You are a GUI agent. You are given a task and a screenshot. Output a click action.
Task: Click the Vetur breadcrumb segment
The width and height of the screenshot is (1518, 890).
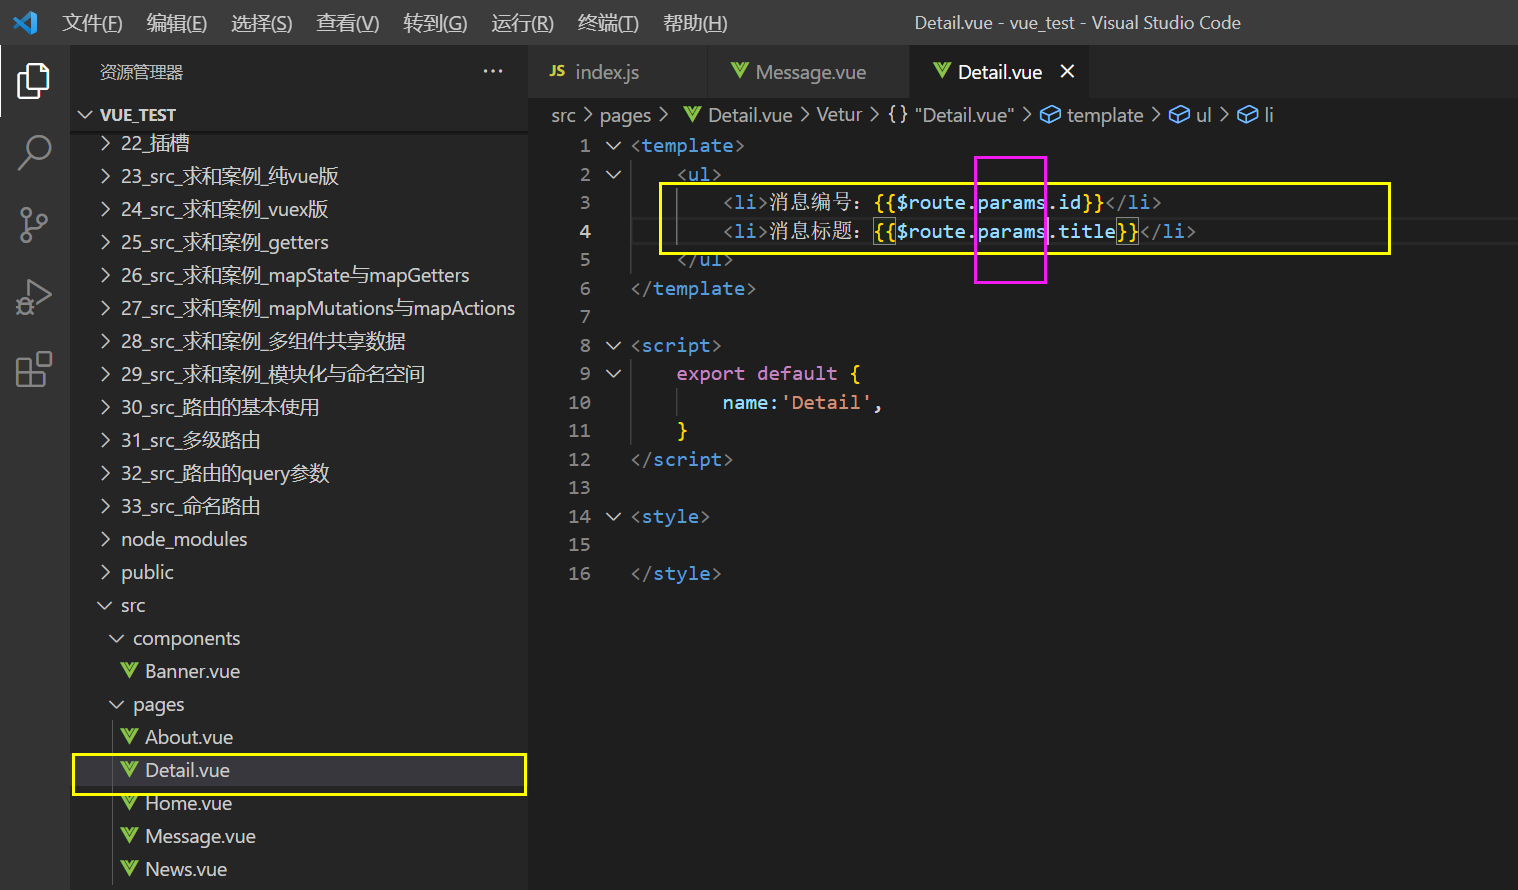point(838,114)
